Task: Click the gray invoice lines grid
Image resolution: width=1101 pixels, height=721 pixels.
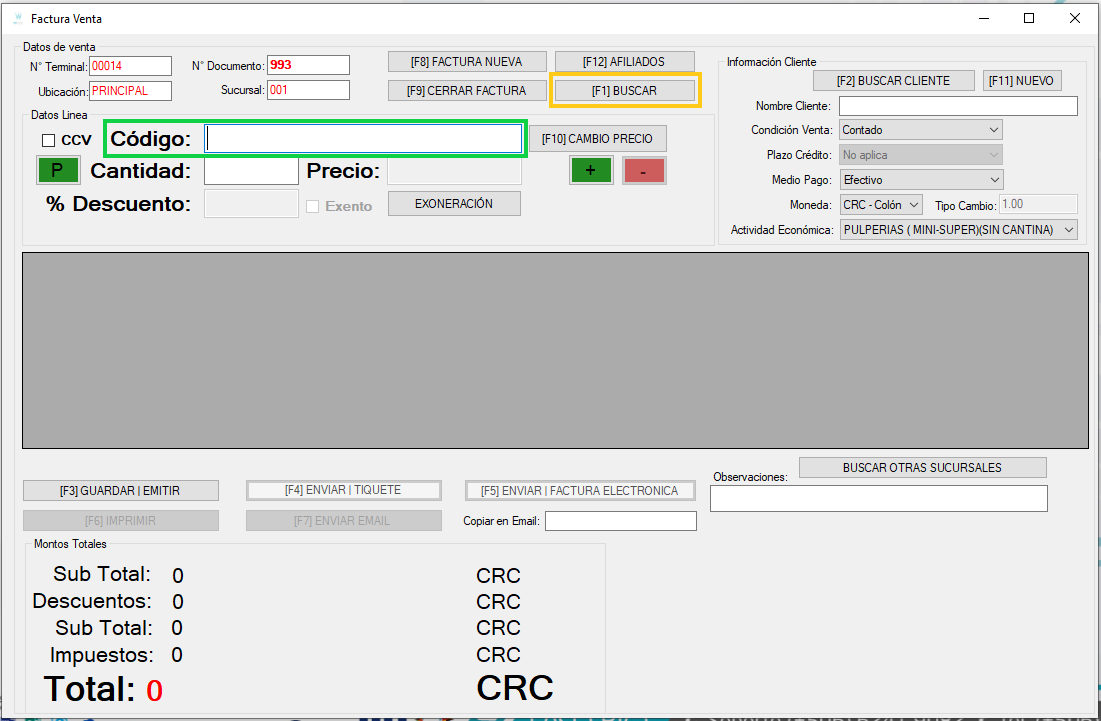Action: coord(555,350)
